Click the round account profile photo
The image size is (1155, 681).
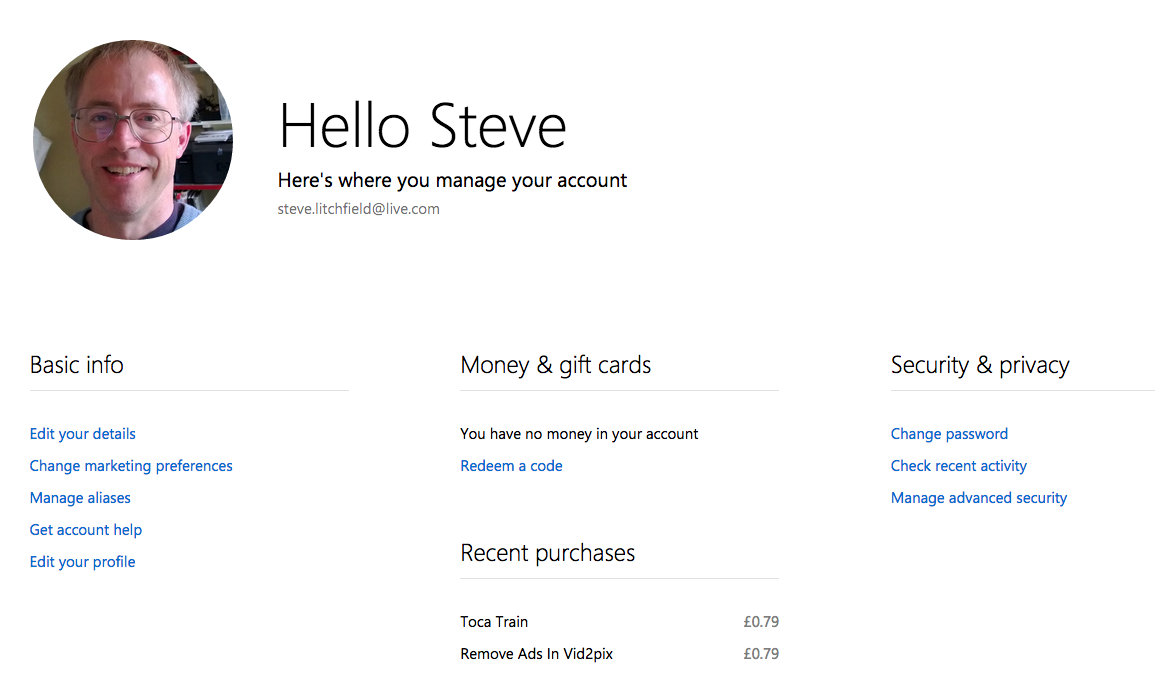point(133,140)
